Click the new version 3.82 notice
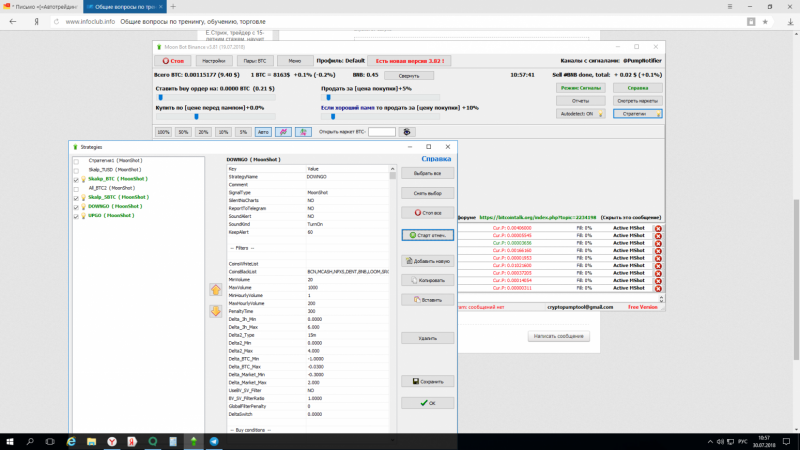This screenshot has width=800, height=450. click(x=409, y=61)
